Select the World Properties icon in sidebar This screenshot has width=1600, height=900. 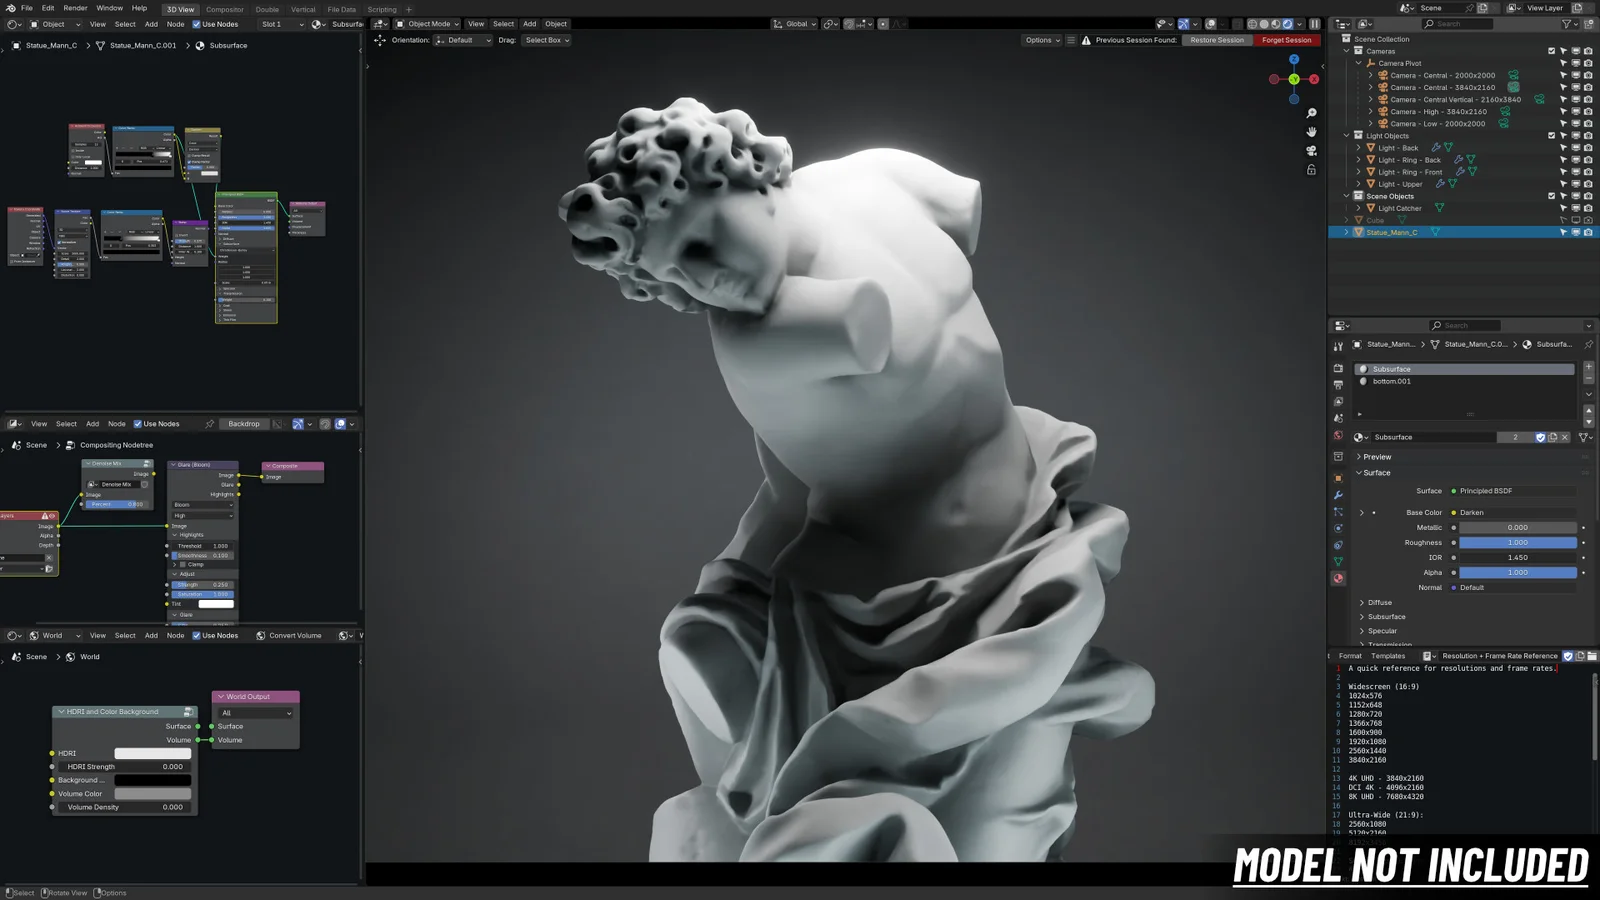(x=1338, y=435)
